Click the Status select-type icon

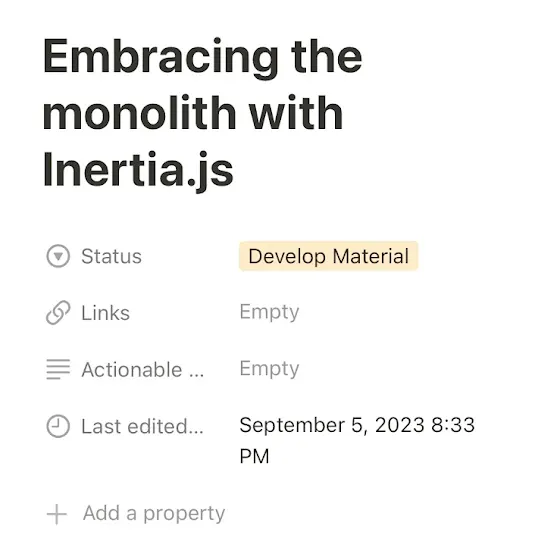(x=58, y=256)
